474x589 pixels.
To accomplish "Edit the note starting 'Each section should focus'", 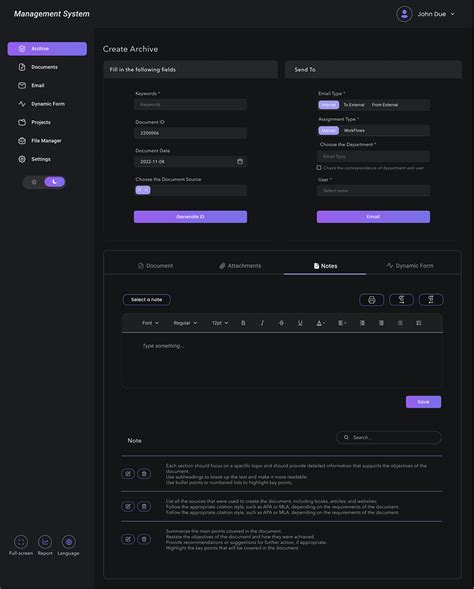I will (x=128, y=474).
